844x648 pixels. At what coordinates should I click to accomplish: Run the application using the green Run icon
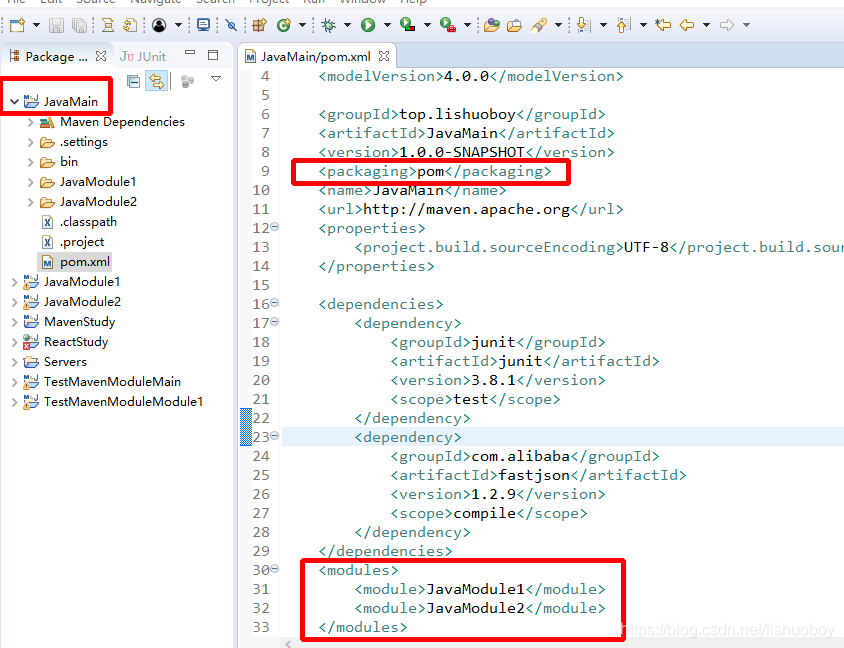[x=370, y=25]
